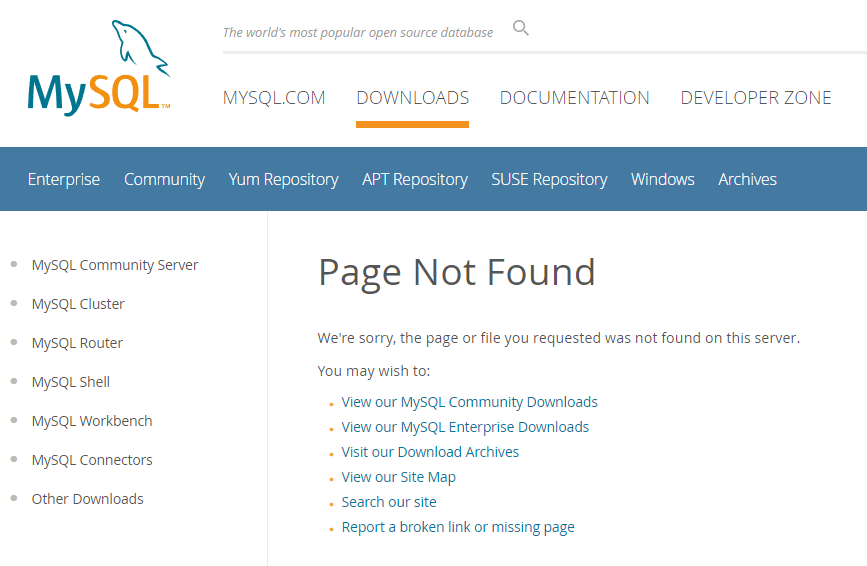Click the search magnifier icon
The width and height of the screenshot is (867, 566).
520,28
